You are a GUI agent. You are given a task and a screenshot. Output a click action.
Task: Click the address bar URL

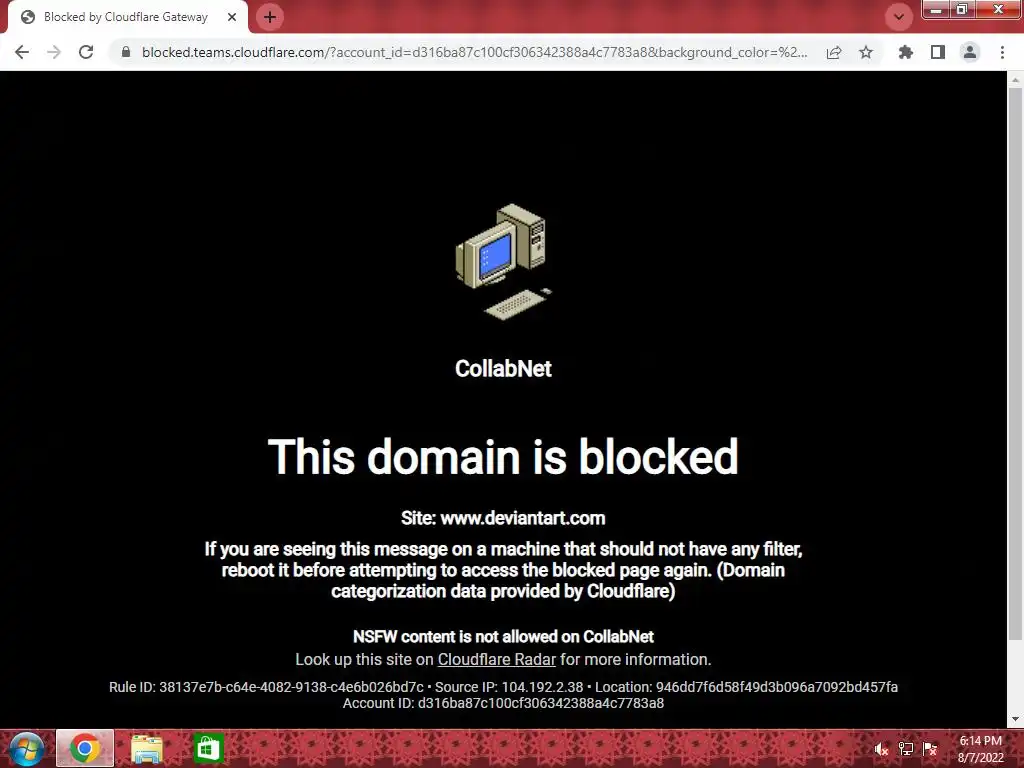coord(474,52)
